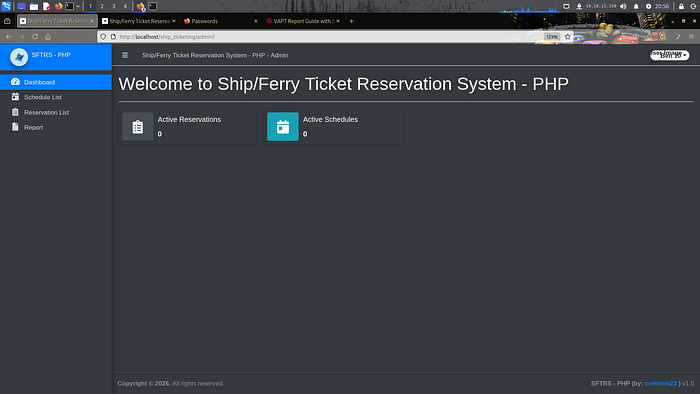Screen dimensions: 700x394
Task: Click the Ship/Ferry Ticket Reservation System - Admin title
Action: 215,55
